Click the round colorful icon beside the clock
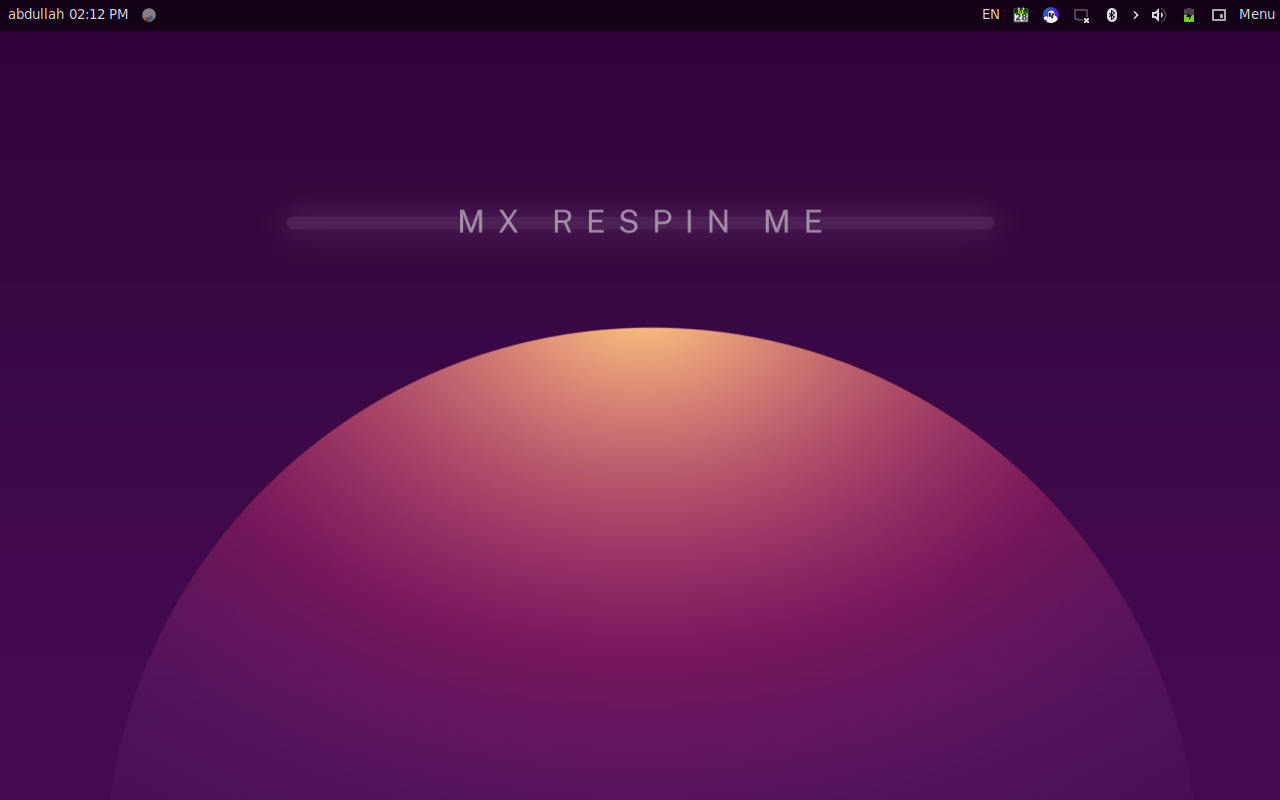This screenshot has width=1280, height=800. coord(149,15)
